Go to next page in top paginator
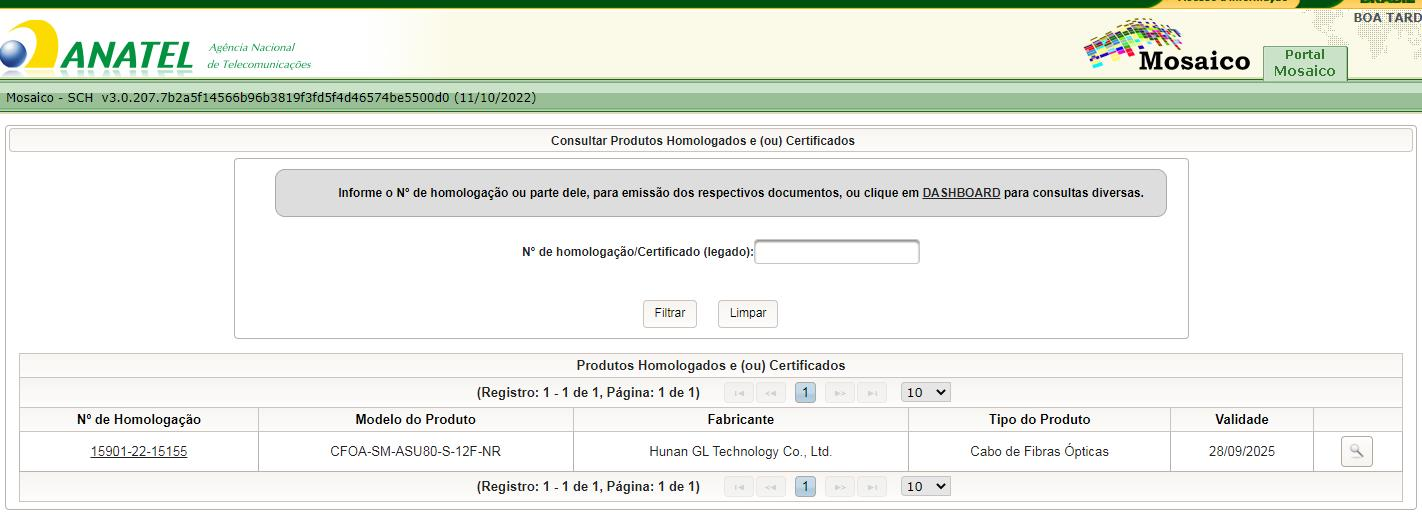1422x516 pixels. click(840, 393)
